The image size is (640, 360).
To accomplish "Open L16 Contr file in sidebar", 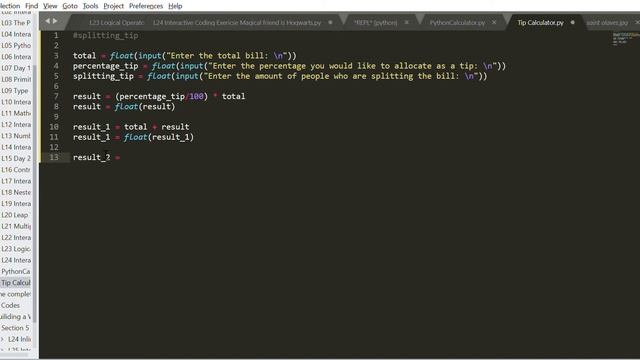I will click(16, 170).
